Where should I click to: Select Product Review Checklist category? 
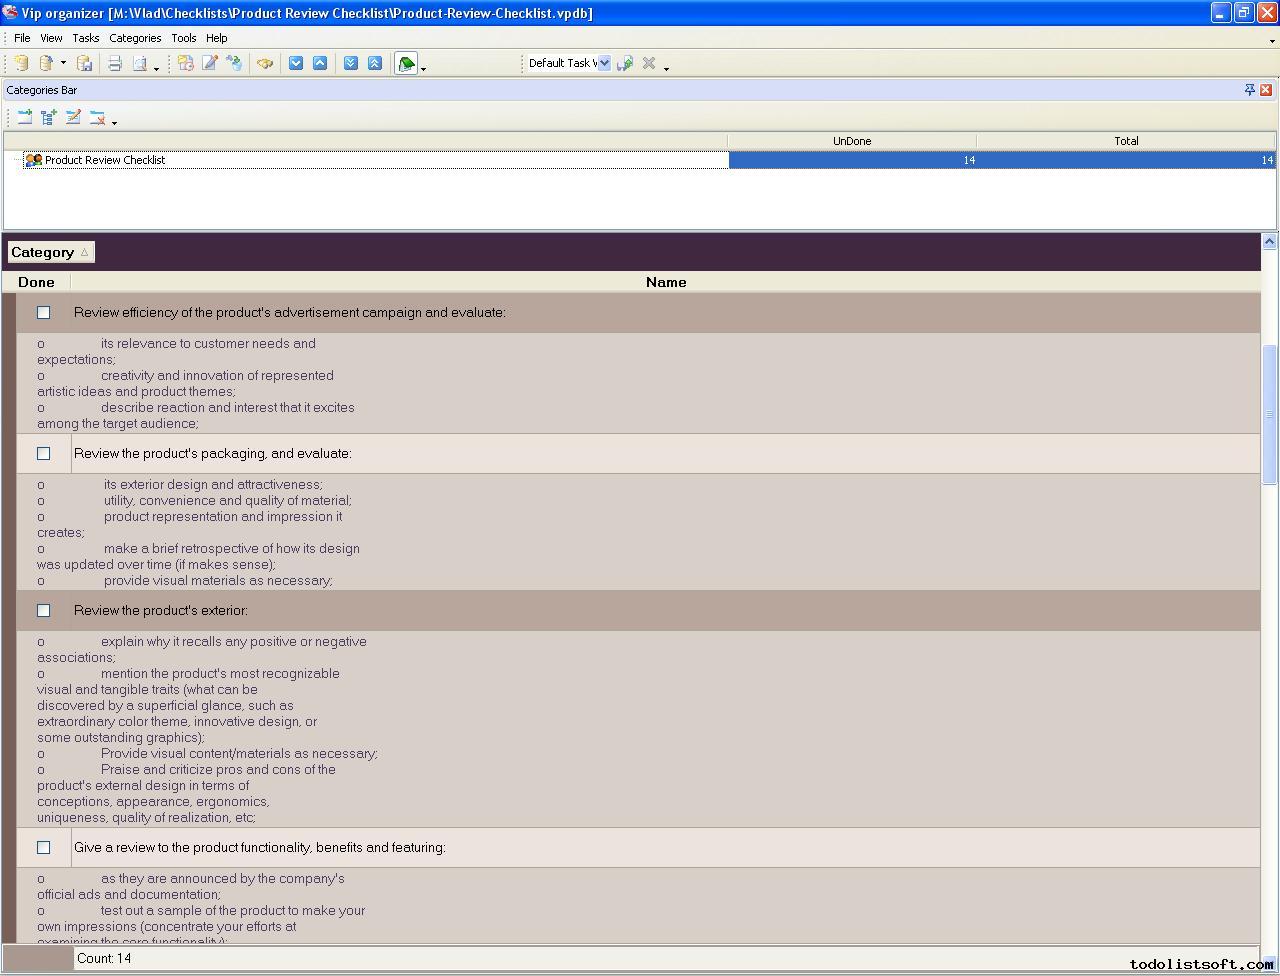point(104,160)
